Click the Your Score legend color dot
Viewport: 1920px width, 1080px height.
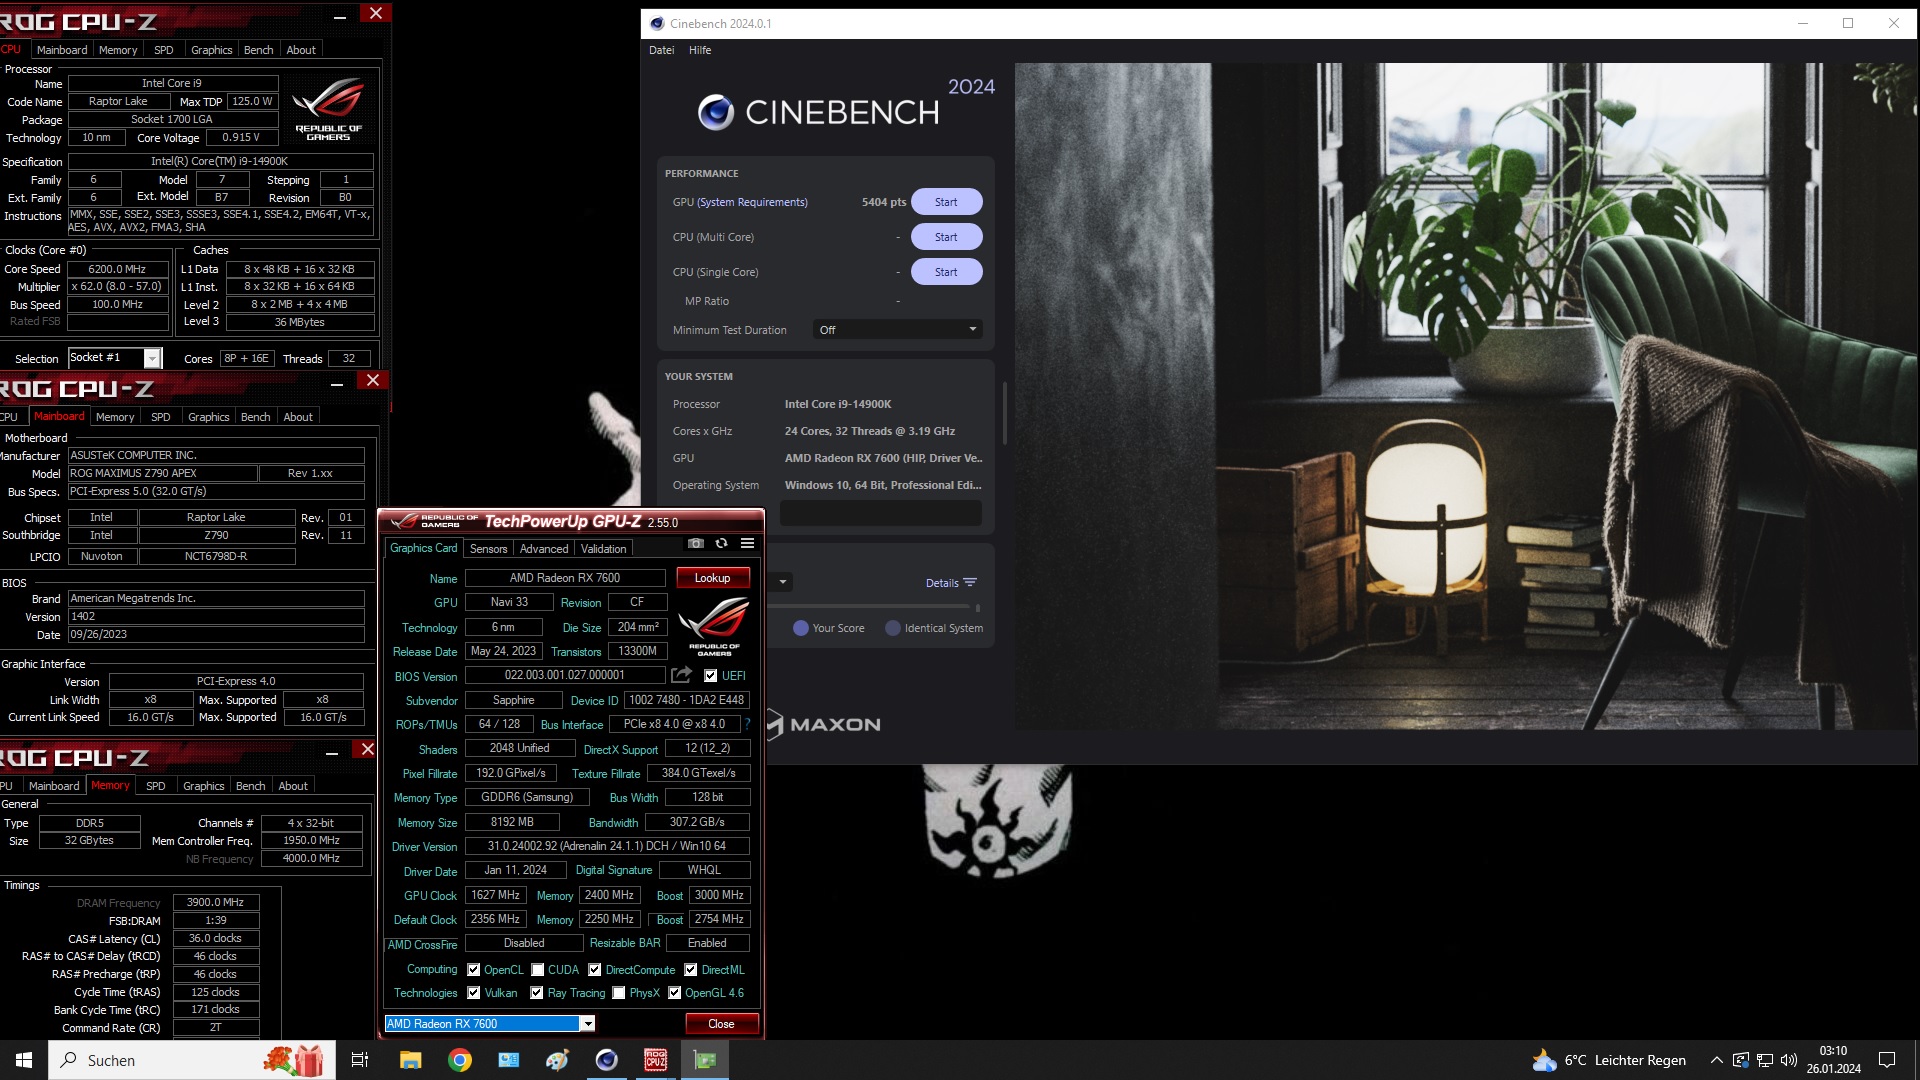click(x=801, y=628)
